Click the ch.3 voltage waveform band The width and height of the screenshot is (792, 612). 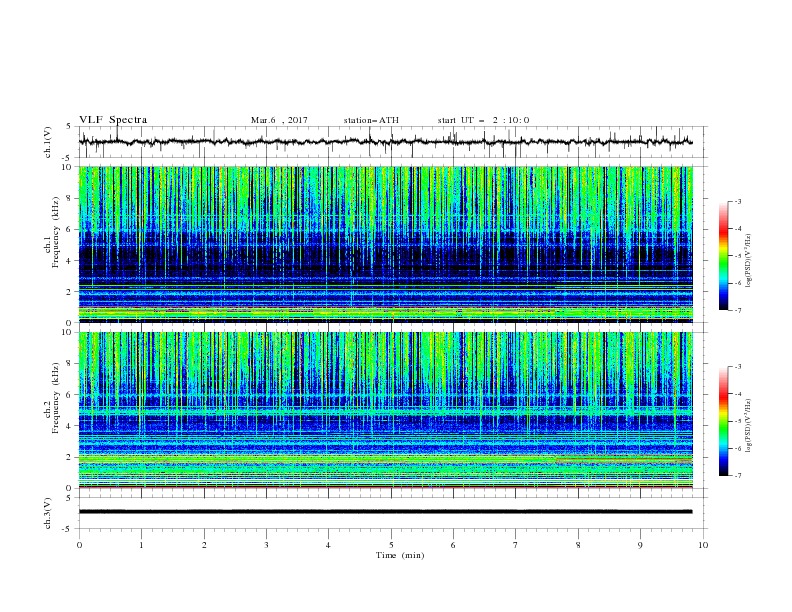386,512
